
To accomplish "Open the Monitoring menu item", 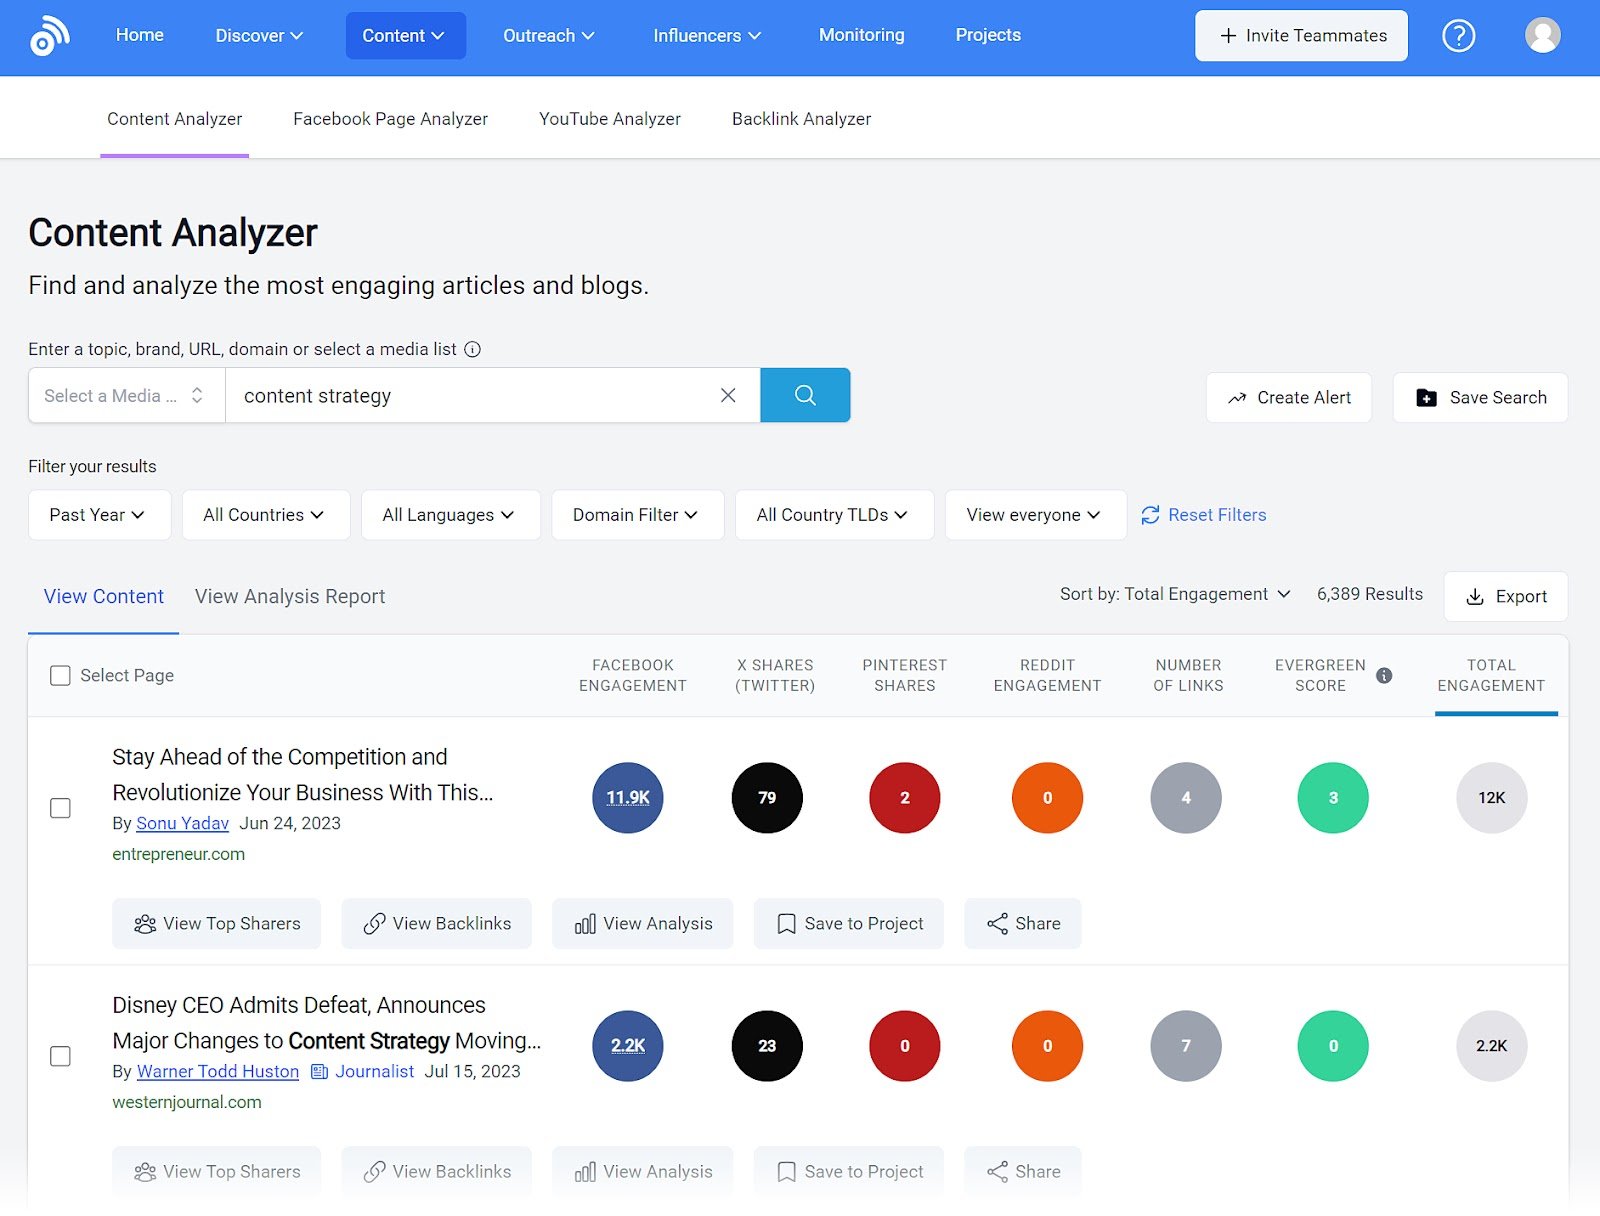I will tap(861, 35).
